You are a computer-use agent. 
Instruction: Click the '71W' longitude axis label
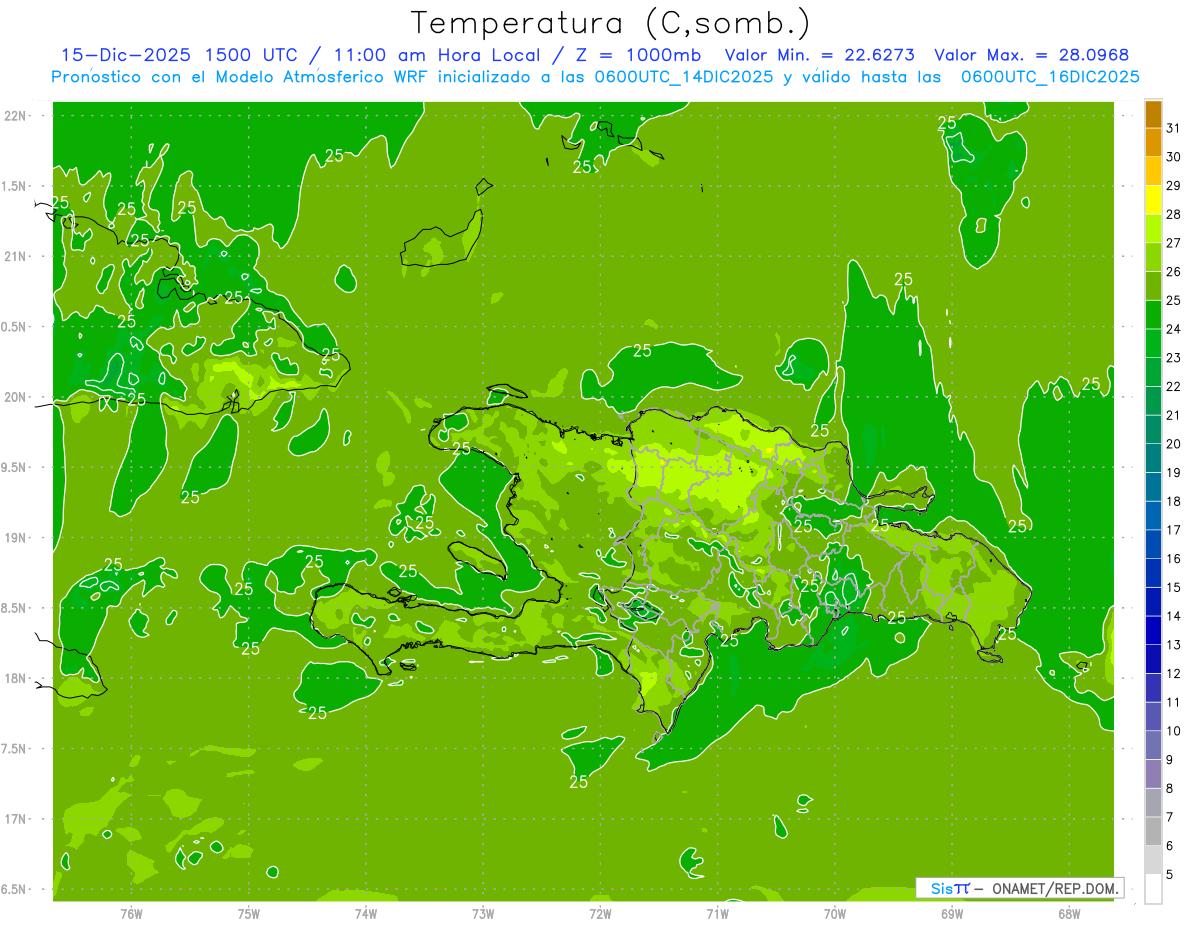pos(717,914)
